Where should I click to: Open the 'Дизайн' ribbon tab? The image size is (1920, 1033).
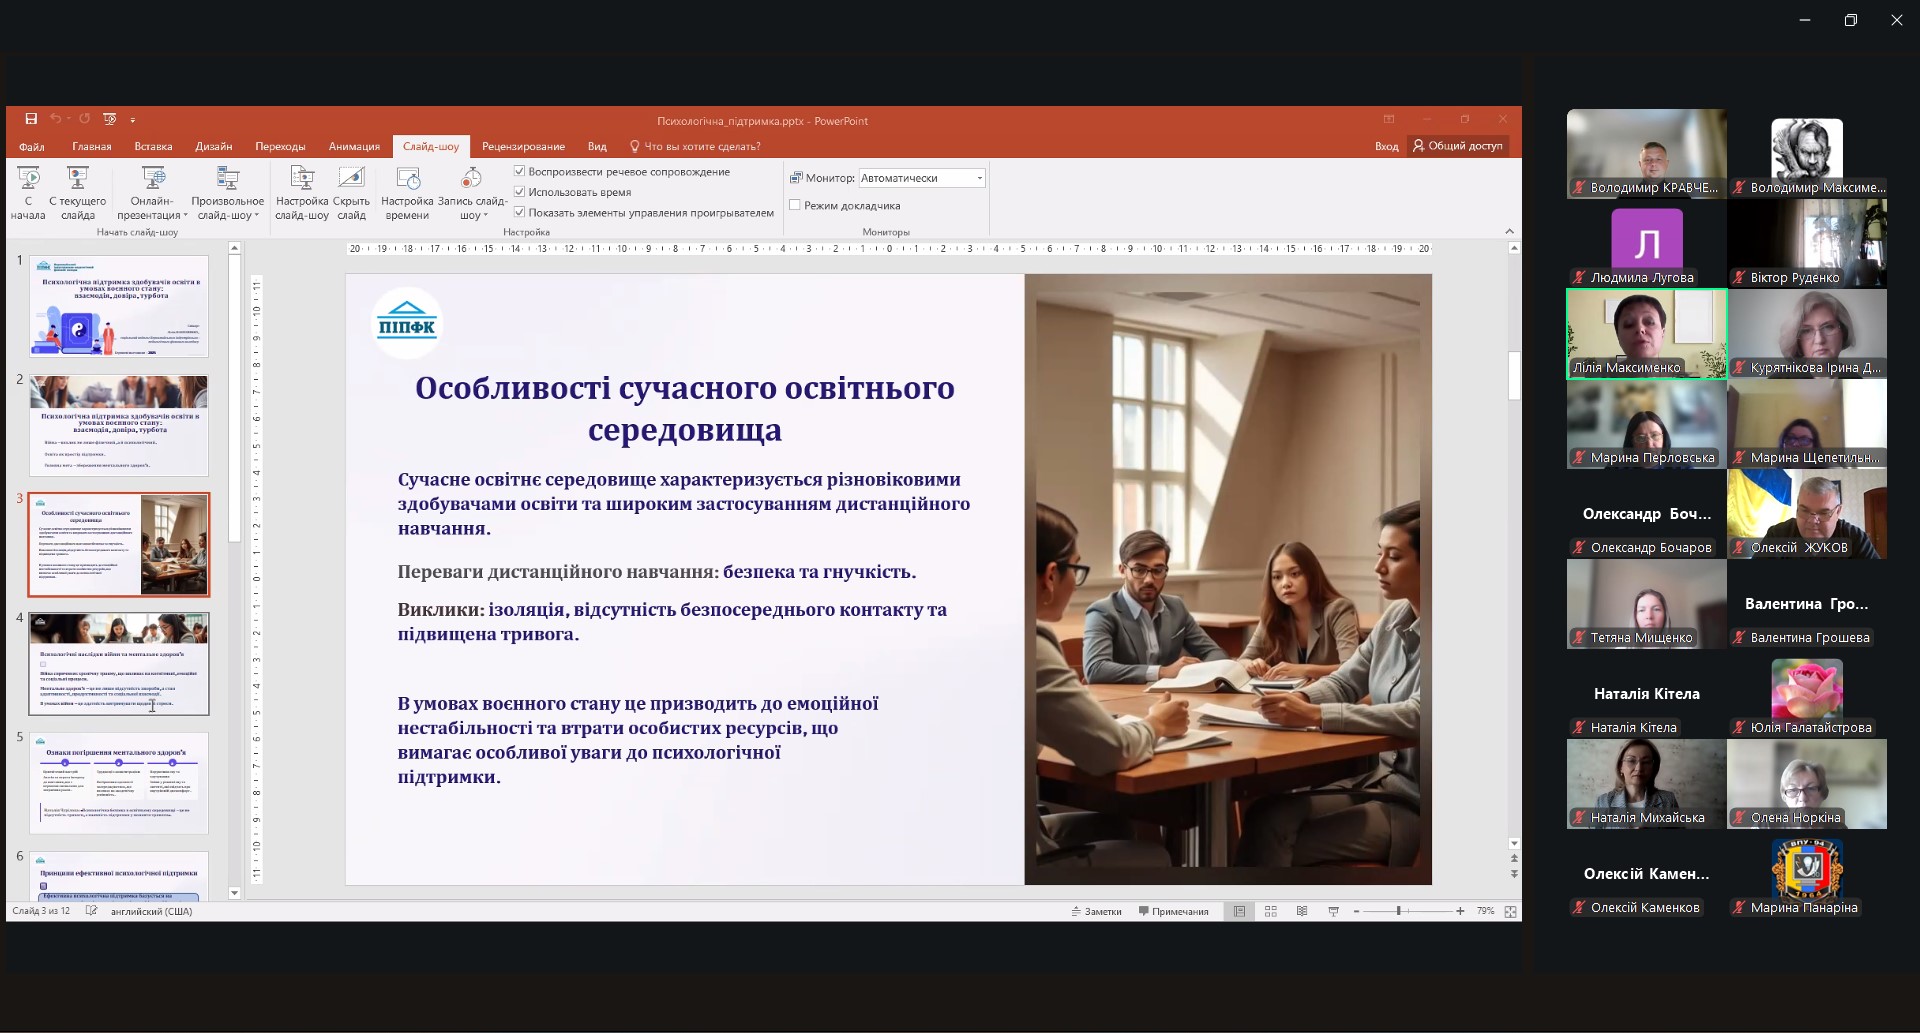click(x=213, y=146)
